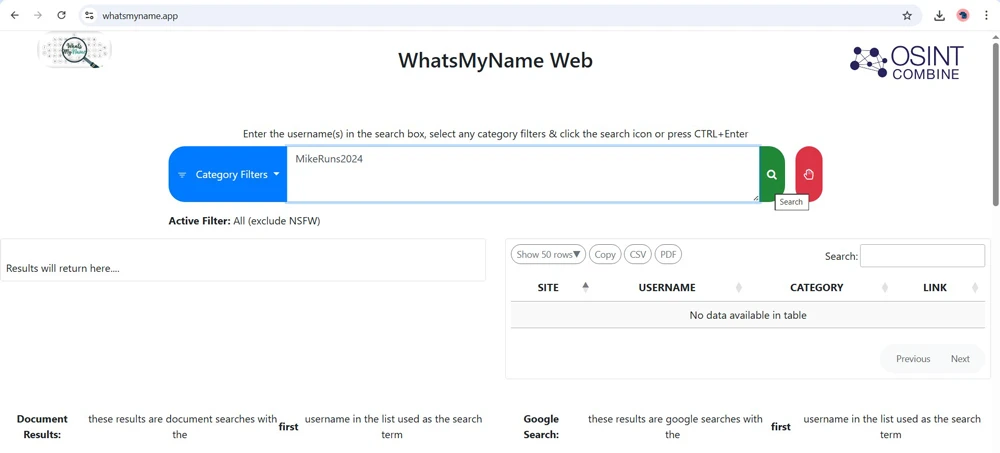Click the SITE column header
The image size is (1000, 453).
click(548, 288)
